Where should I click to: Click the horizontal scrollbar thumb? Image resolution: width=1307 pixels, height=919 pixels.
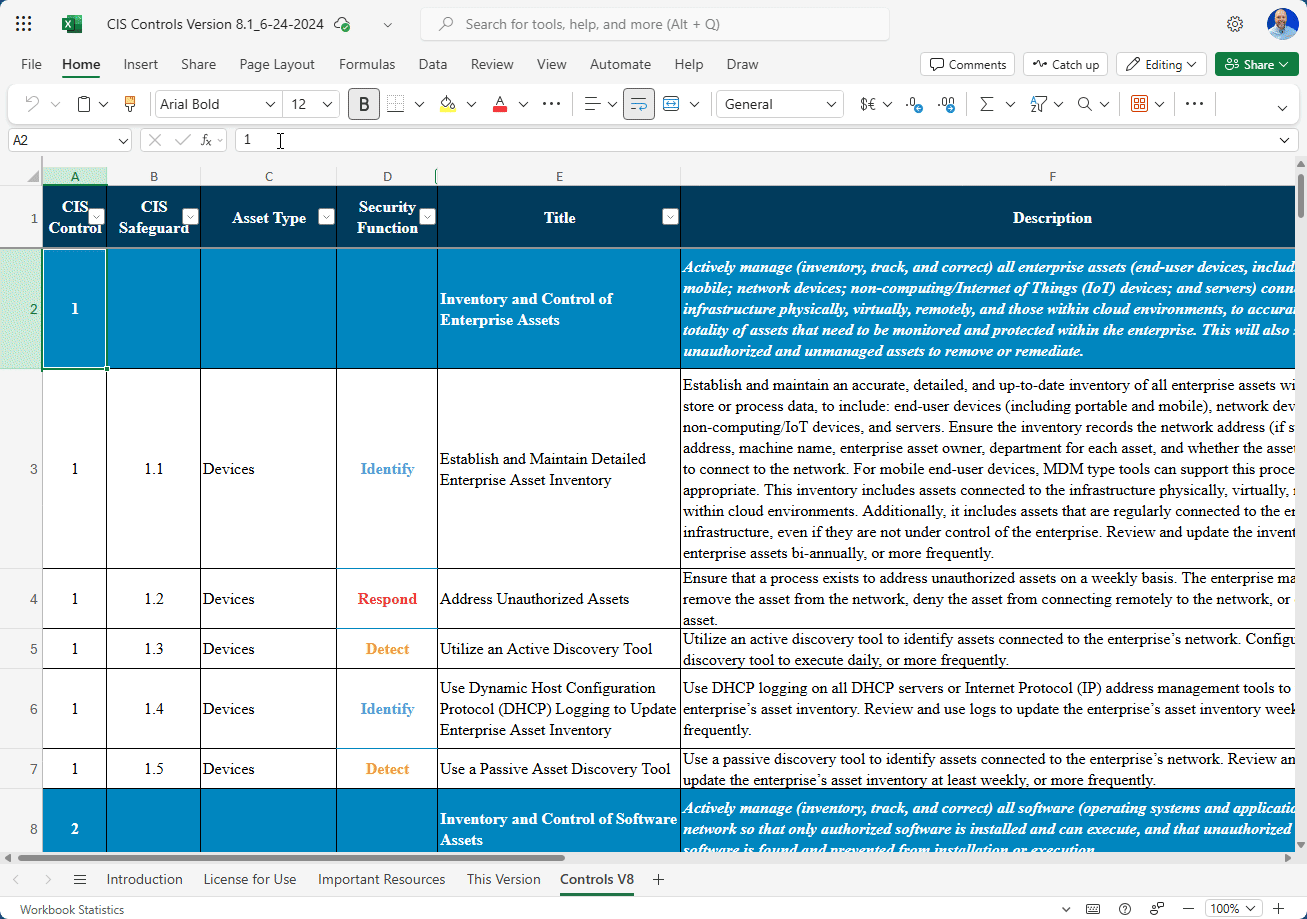tap(291, 857)
